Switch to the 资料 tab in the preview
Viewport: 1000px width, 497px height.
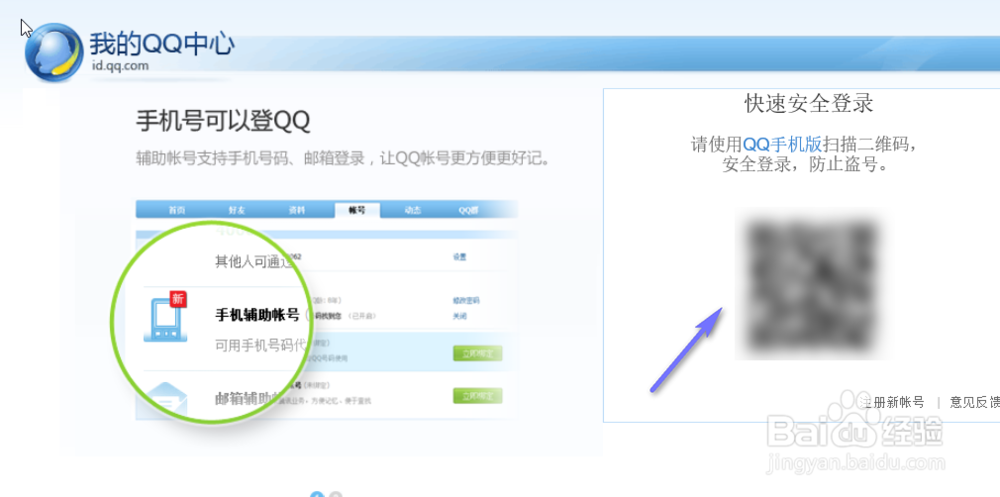(x=297, y=211)
